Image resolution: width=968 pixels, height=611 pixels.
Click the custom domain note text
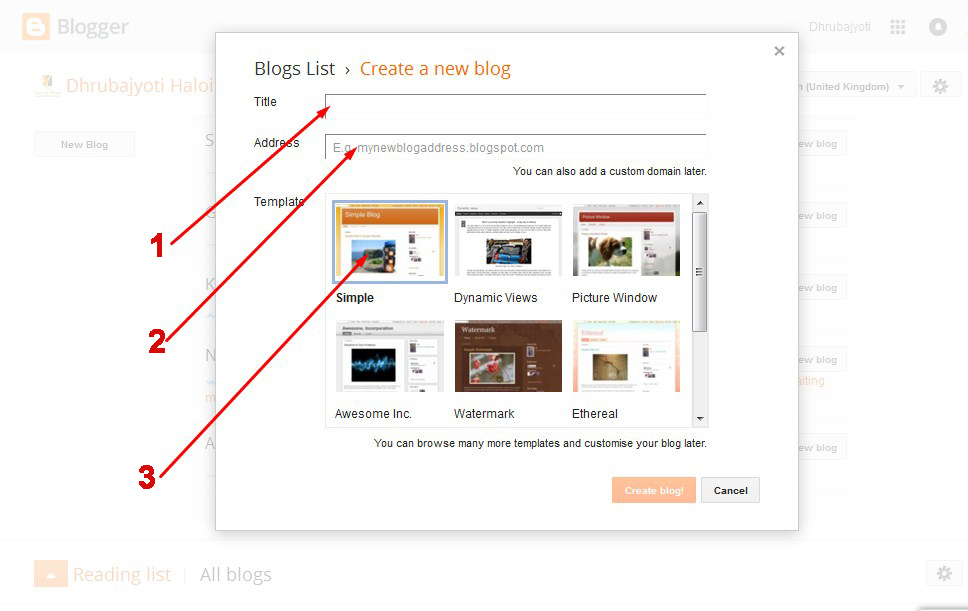609,171
